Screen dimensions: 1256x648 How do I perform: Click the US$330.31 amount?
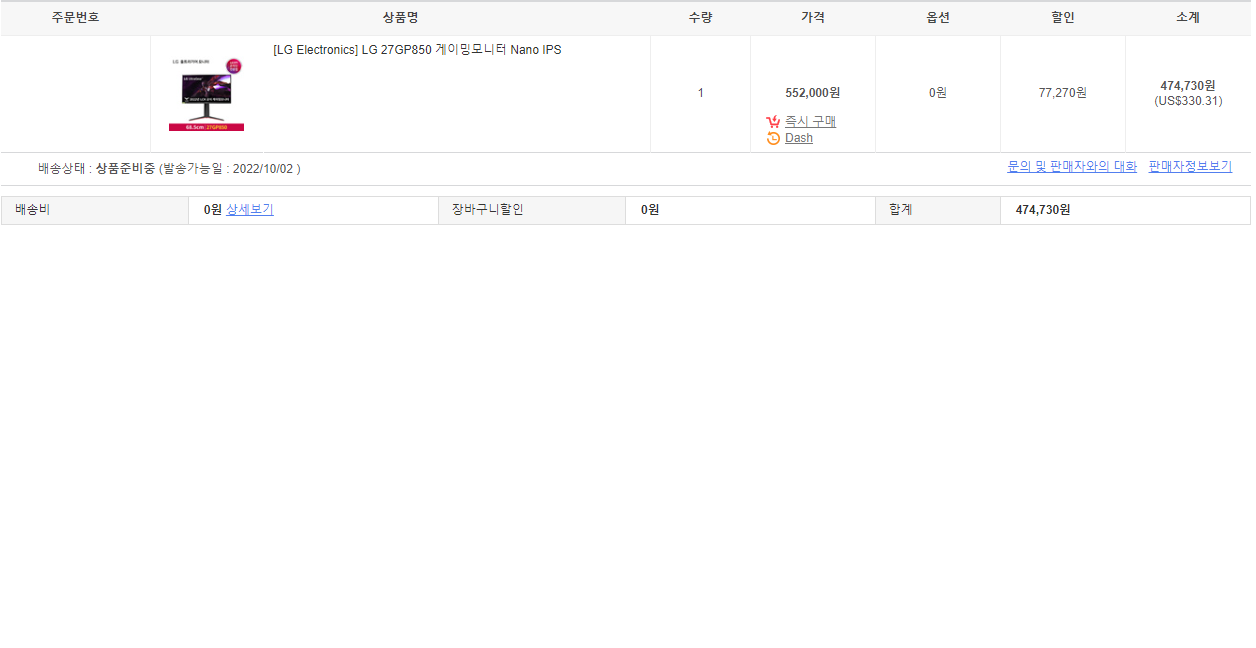(x=1188, y=101)
